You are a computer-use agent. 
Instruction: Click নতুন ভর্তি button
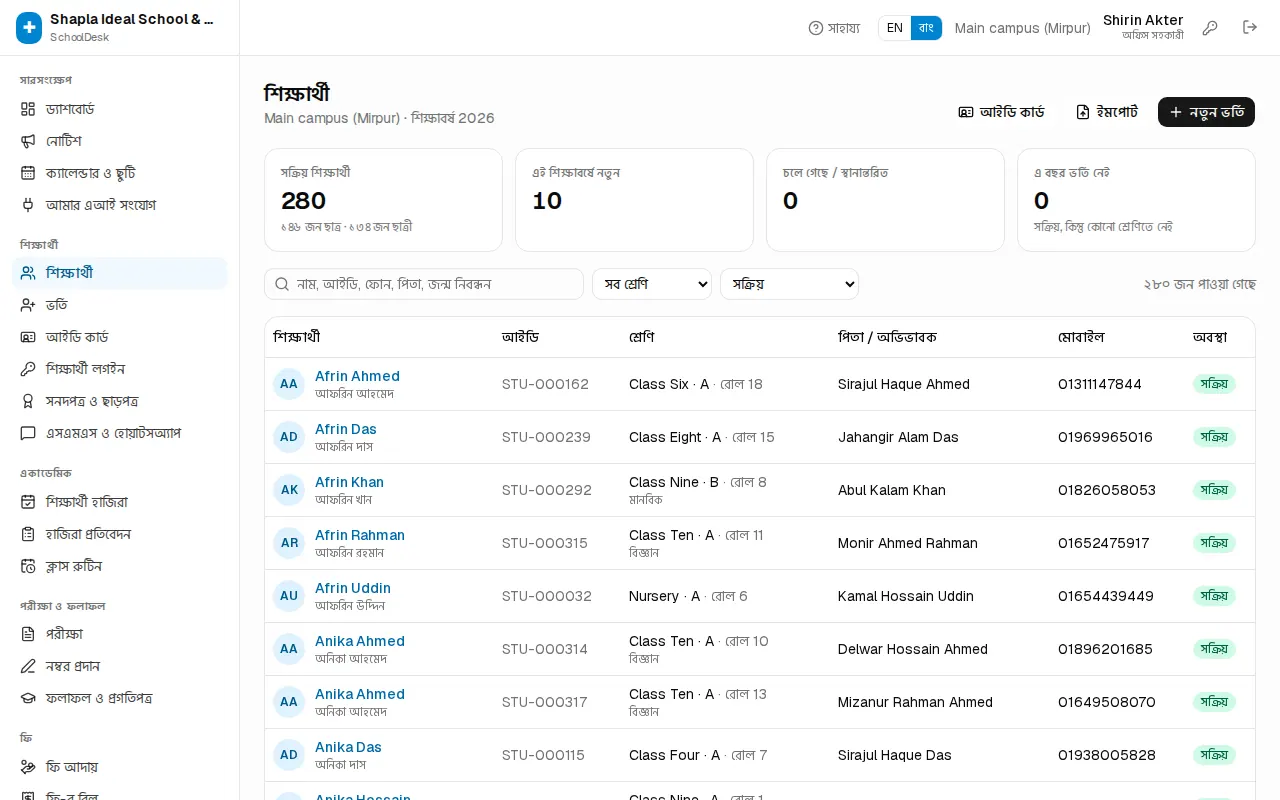pyautogui.click(x=1206, y=112)
